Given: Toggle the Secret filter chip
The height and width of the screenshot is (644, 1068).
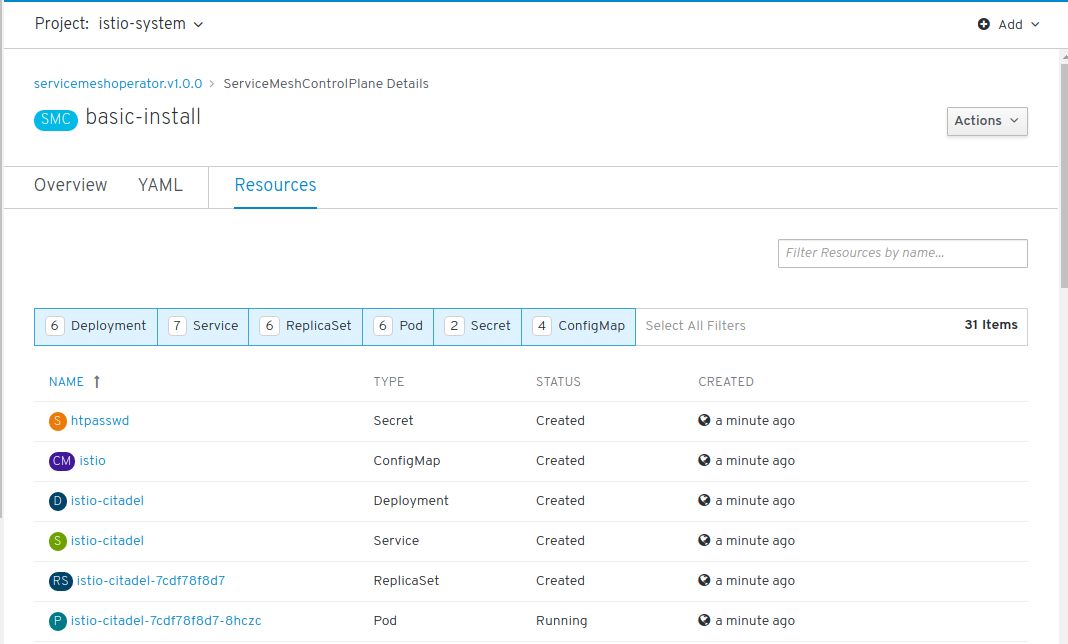Looking at the screenshot, I should [x=477, y=326].
